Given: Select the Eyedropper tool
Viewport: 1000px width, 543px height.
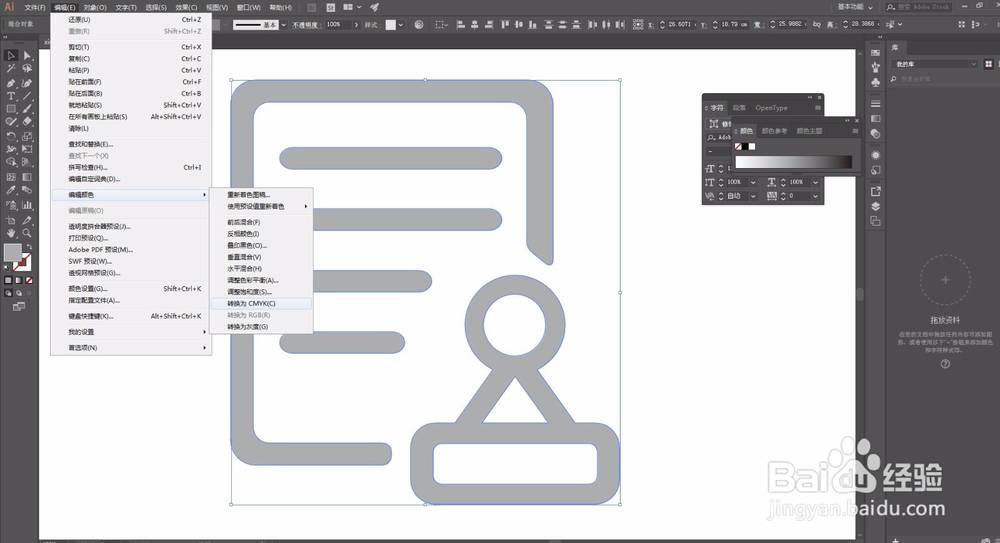Looking at the screenshot, I should 11,190.
